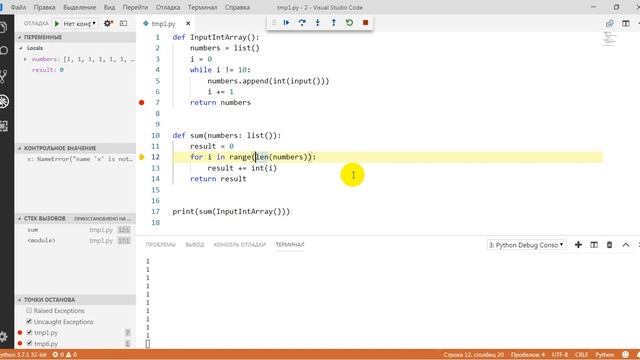This screenshot has width=640, height=360.
Task: Change the Python language mode
Action: tap(604, 355)
